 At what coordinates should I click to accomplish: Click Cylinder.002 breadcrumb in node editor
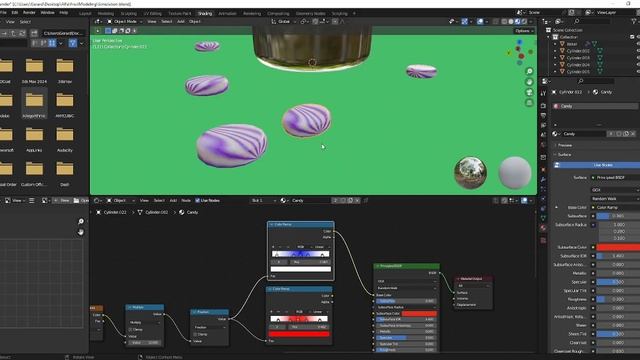pos(152,212)
